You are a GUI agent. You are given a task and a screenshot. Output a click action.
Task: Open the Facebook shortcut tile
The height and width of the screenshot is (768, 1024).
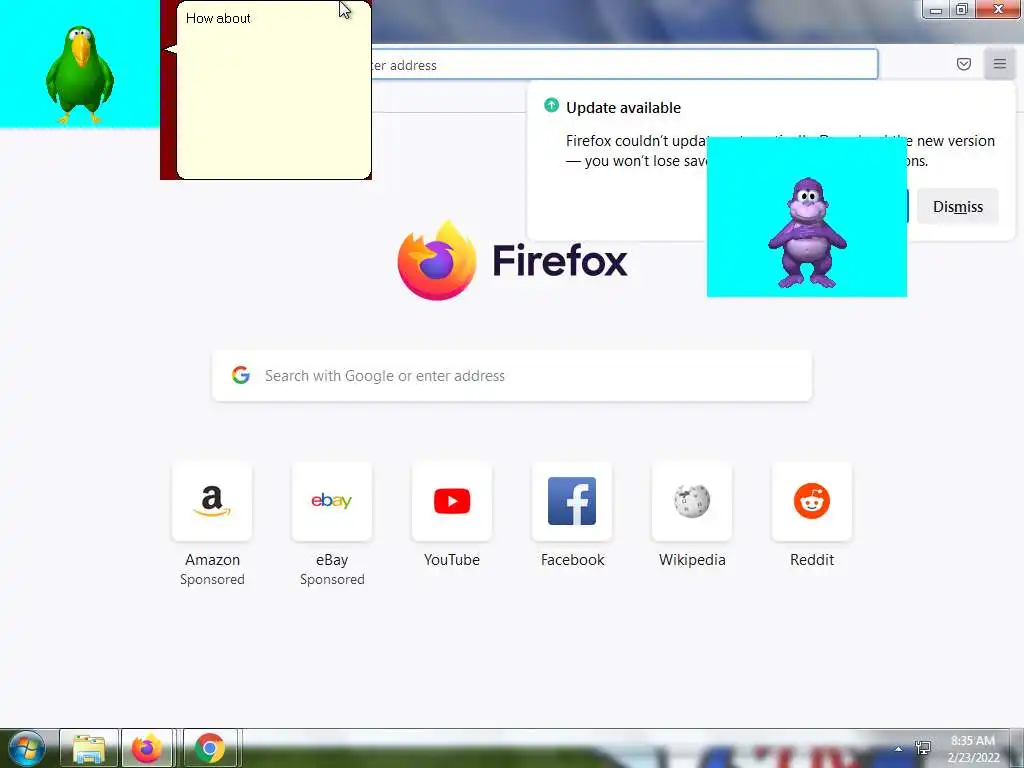click(572, 501)
